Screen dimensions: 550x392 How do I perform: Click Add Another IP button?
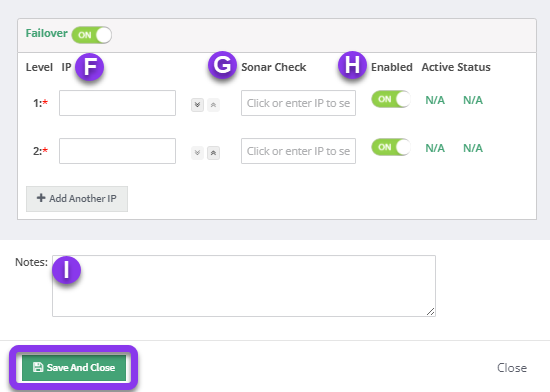pyautogui.click(x=77, y=199)
